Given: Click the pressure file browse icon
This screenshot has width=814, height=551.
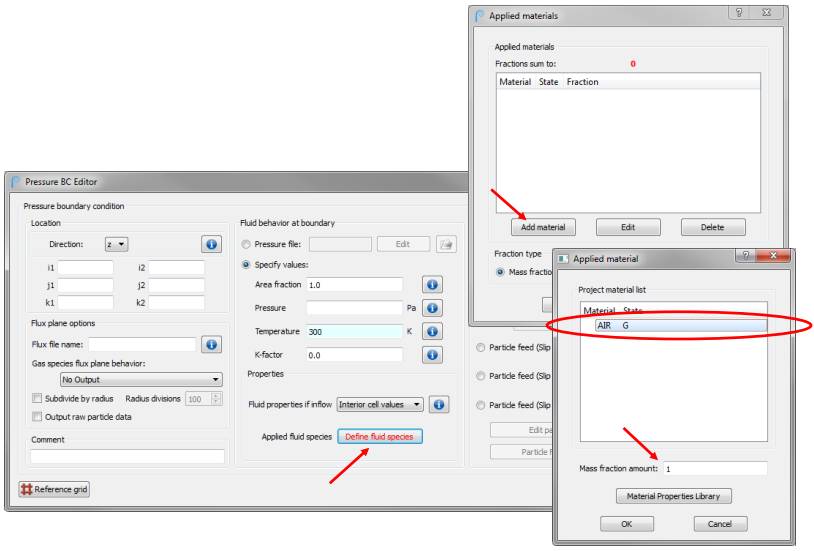Looking at the screenshot, I should click(x=446, y=244).
